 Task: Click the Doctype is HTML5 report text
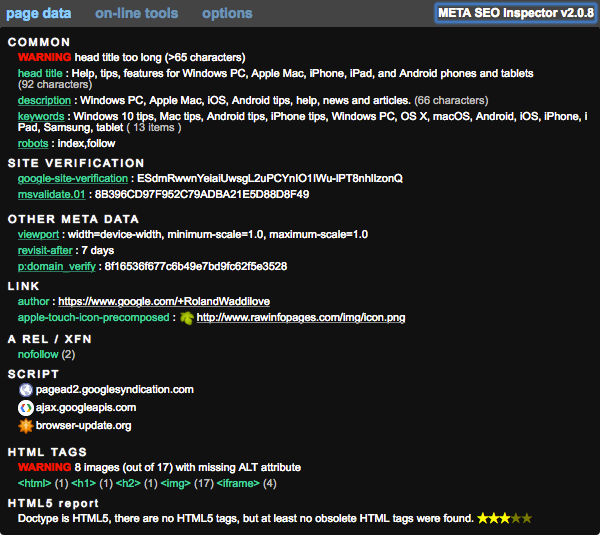246,518
